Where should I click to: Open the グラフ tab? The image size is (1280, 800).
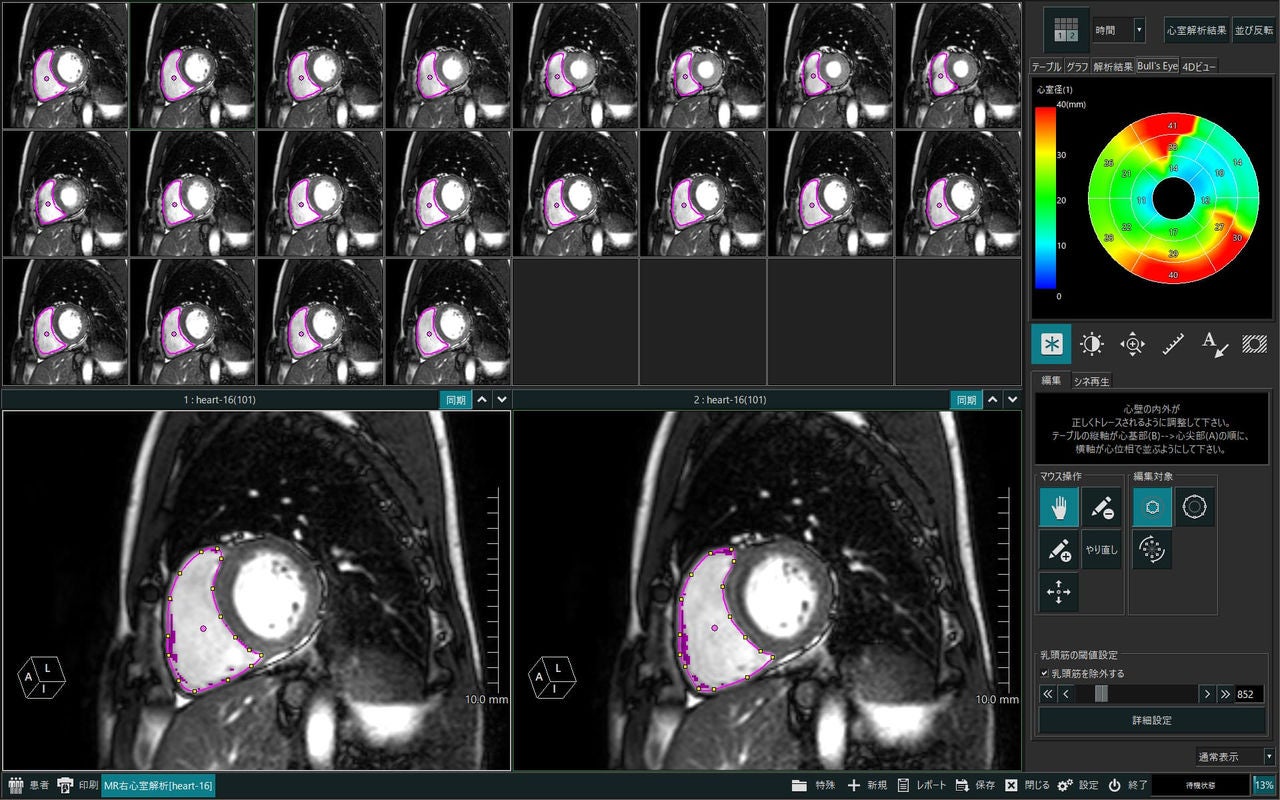[1077, 67]
